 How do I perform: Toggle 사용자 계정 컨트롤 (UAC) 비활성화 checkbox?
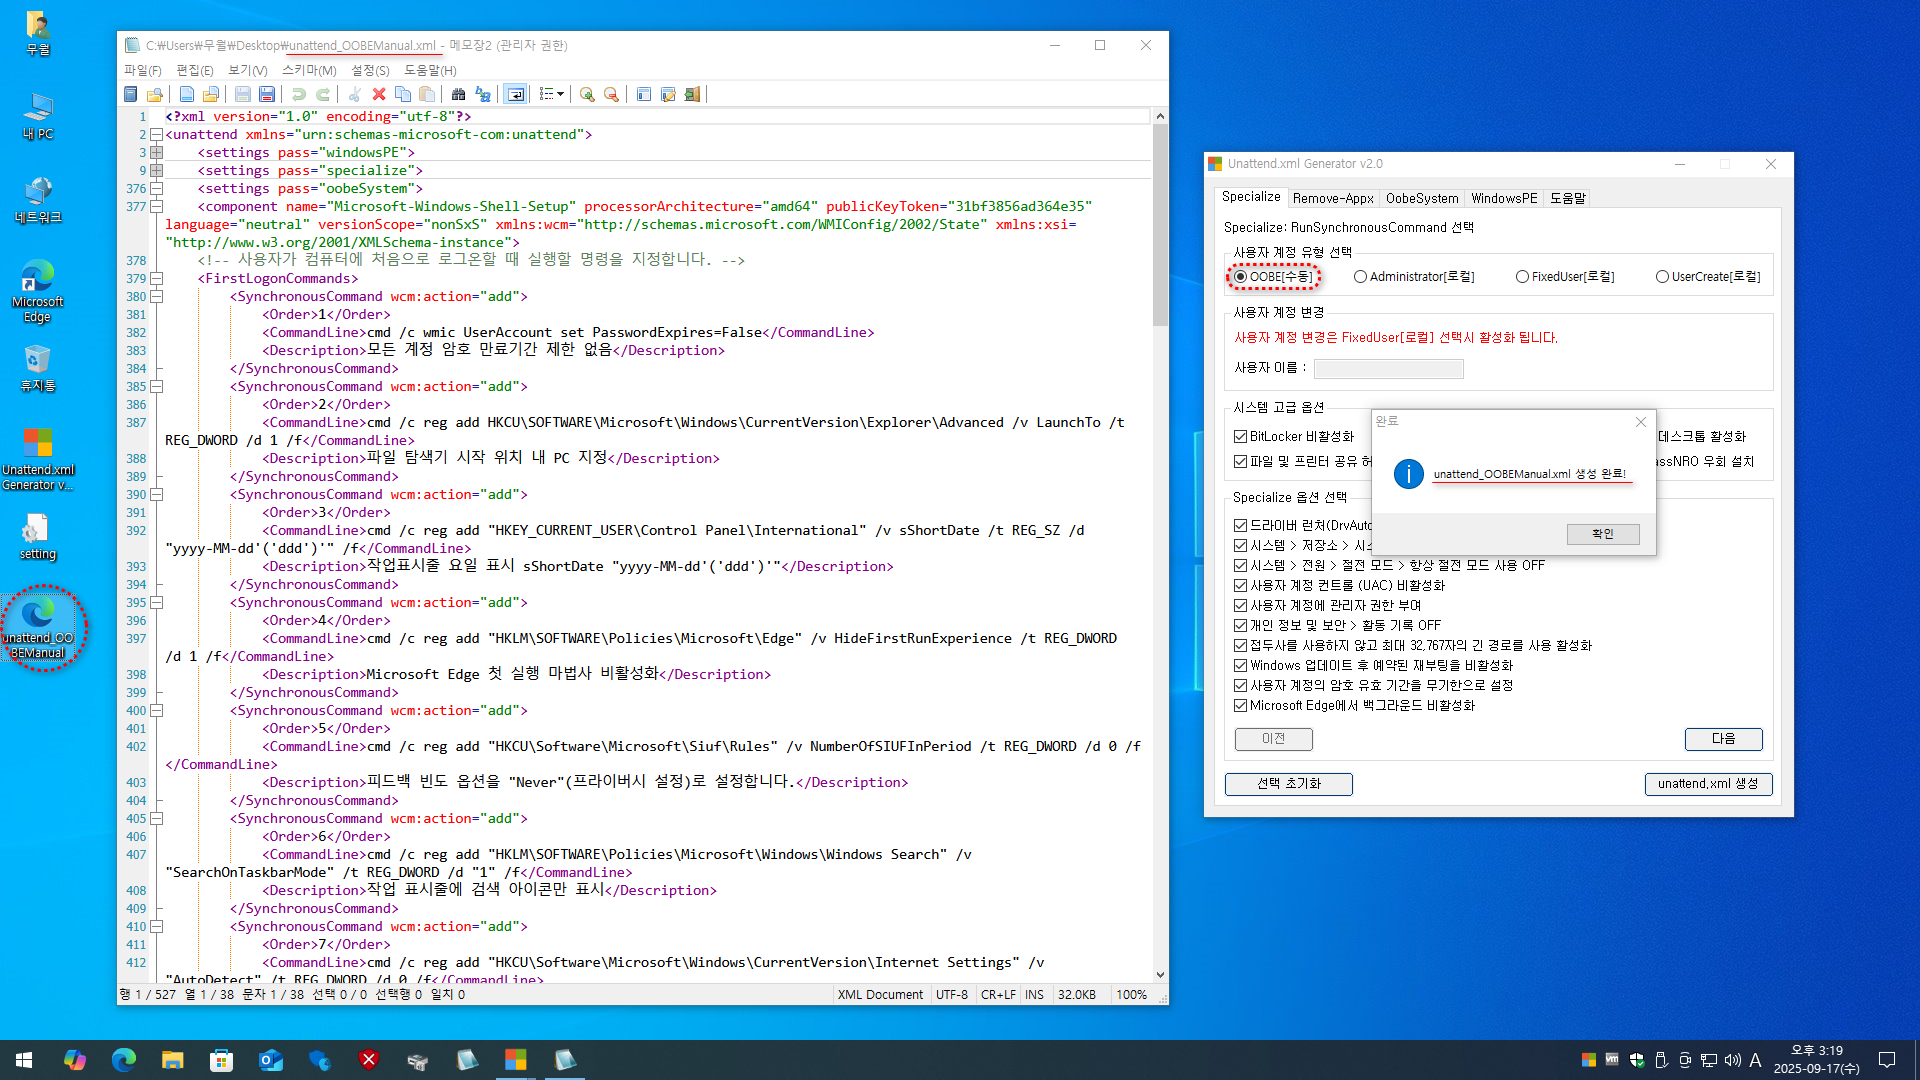1240,586
